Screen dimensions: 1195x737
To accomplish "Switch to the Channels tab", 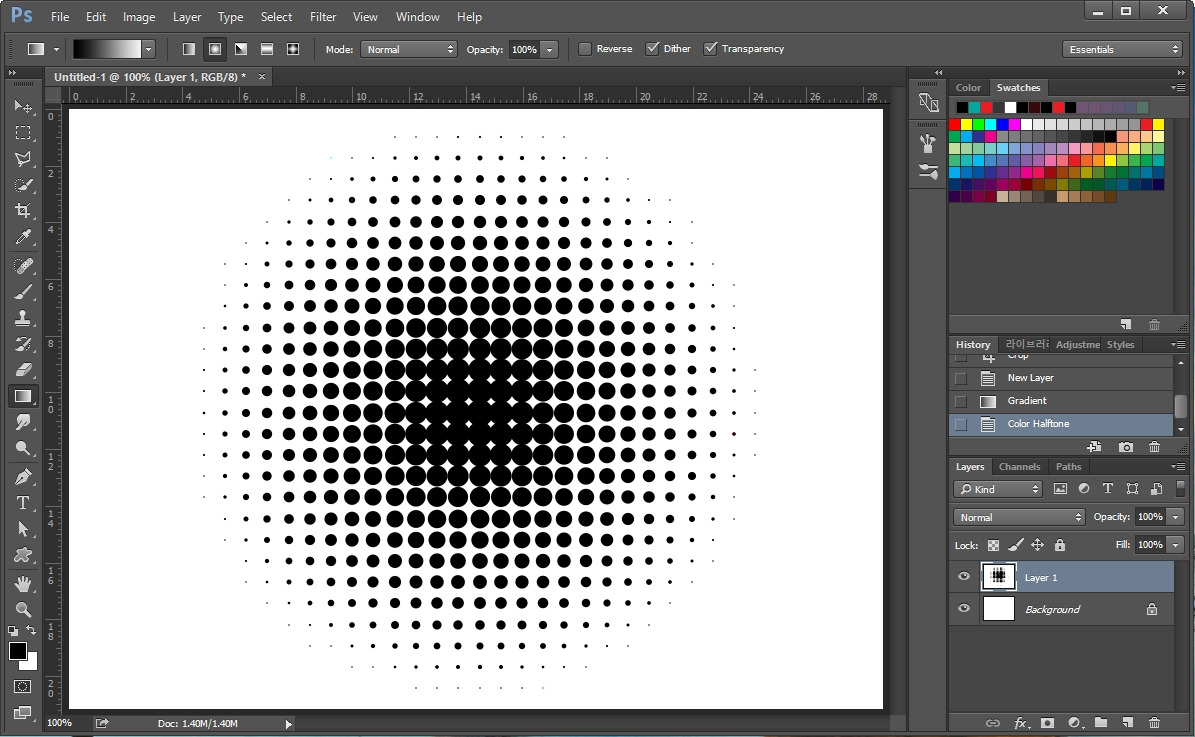I will pyautogui.click(x=1019, y=466).
